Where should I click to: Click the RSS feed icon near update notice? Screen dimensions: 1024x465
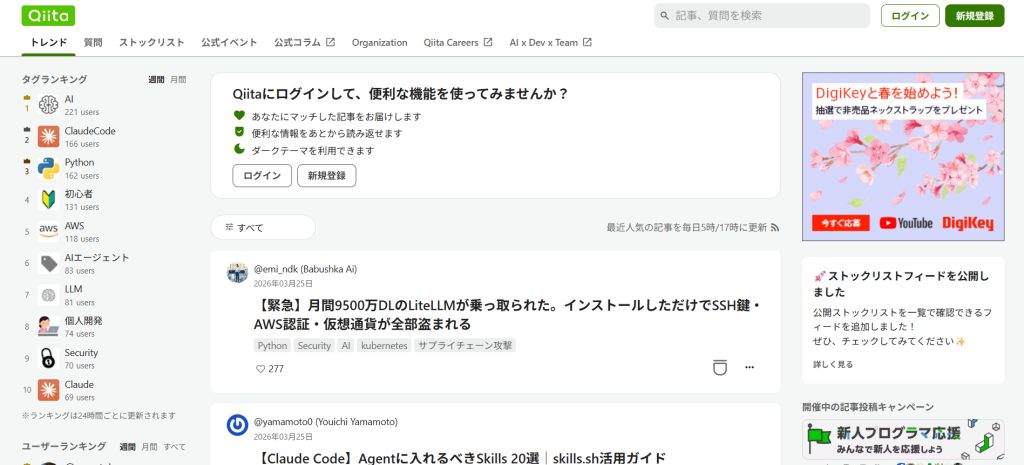(x=774, y=228)
